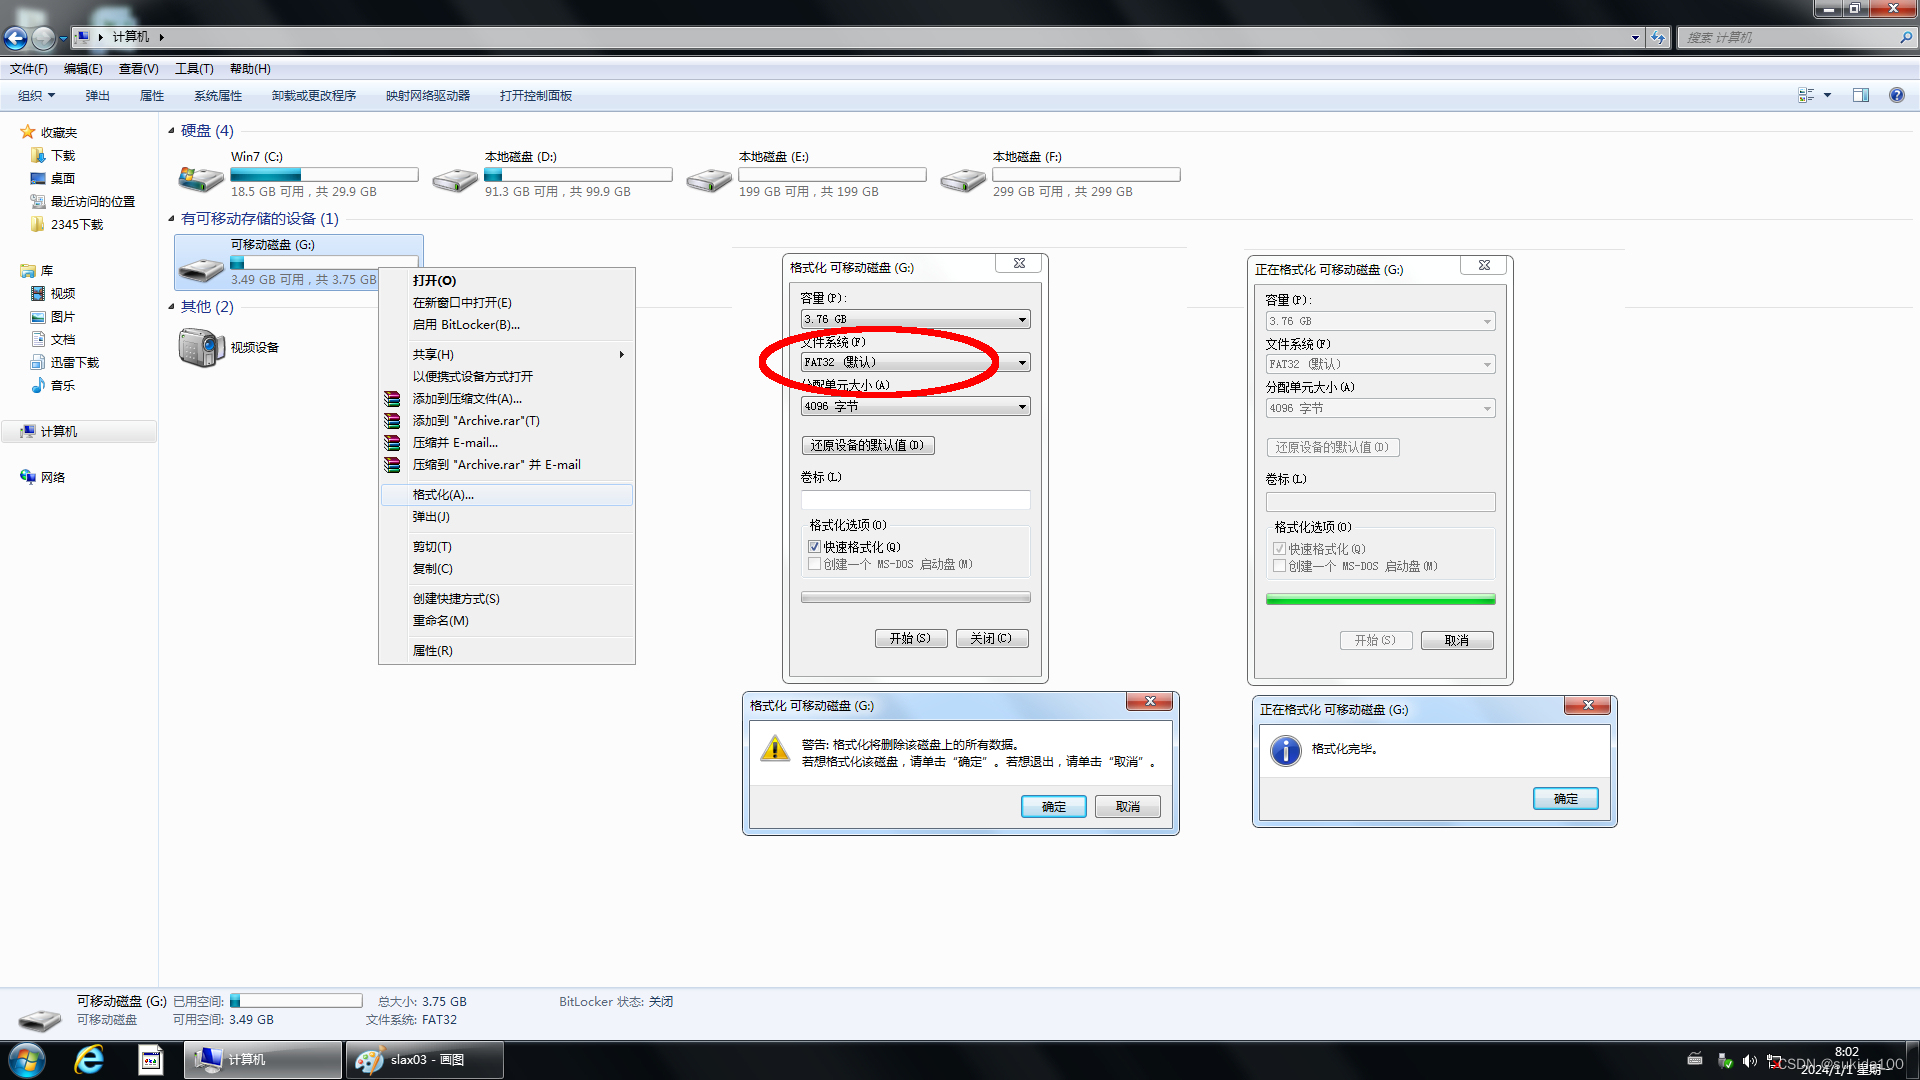
Task: Open allocation unit size 4096 dropdown
Action: click(1022, 406)
